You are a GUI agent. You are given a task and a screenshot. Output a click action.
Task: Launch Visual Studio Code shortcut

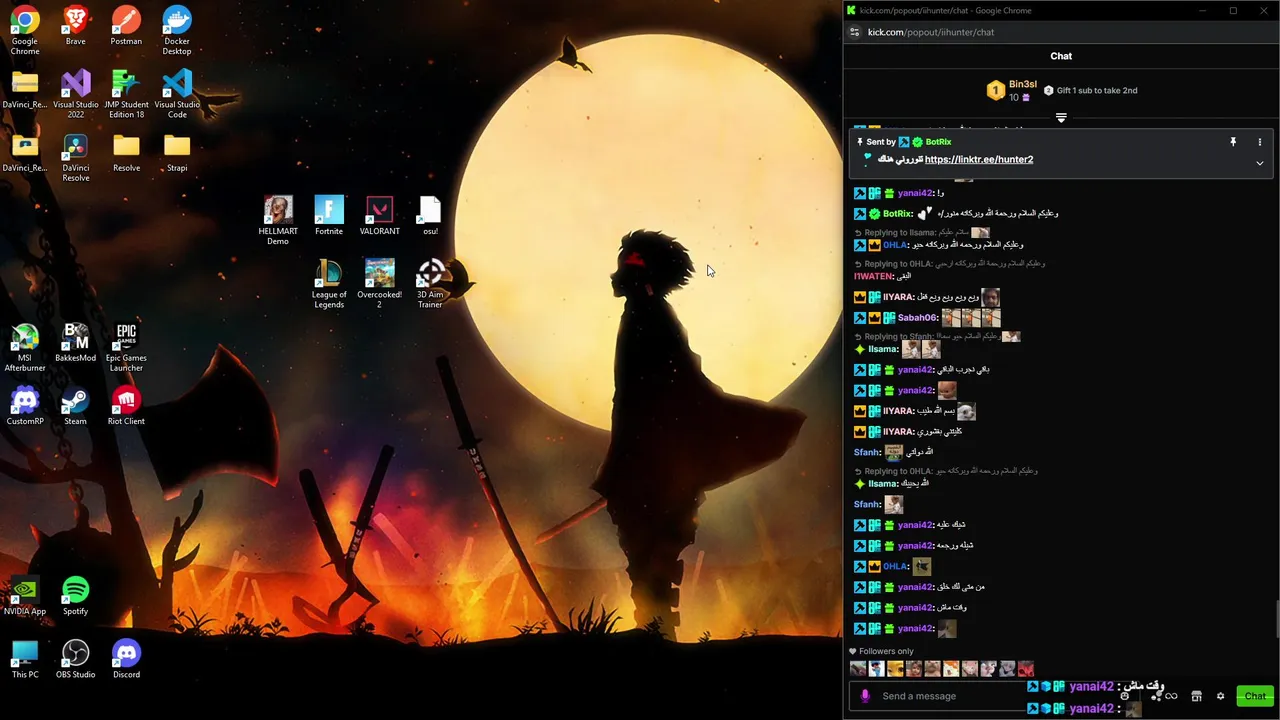point(177,94)
